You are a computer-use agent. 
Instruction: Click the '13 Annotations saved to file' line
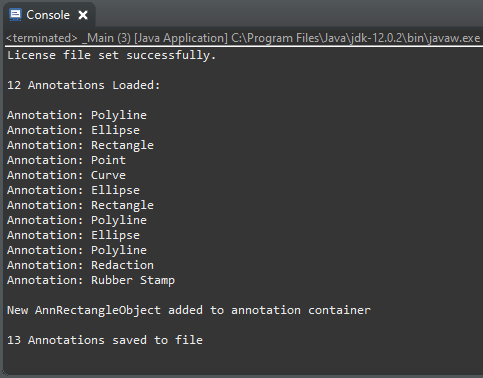click(x=105, y=340)
